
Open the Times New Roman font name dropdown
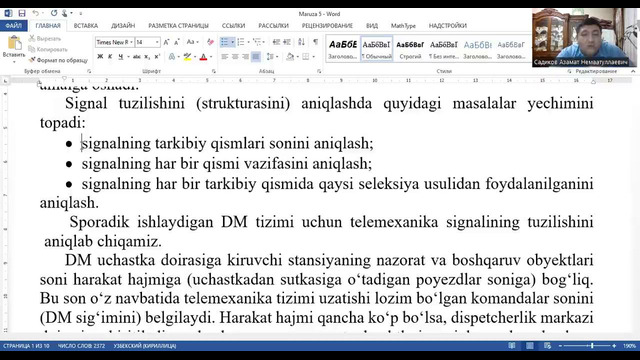tap(131, 42)
